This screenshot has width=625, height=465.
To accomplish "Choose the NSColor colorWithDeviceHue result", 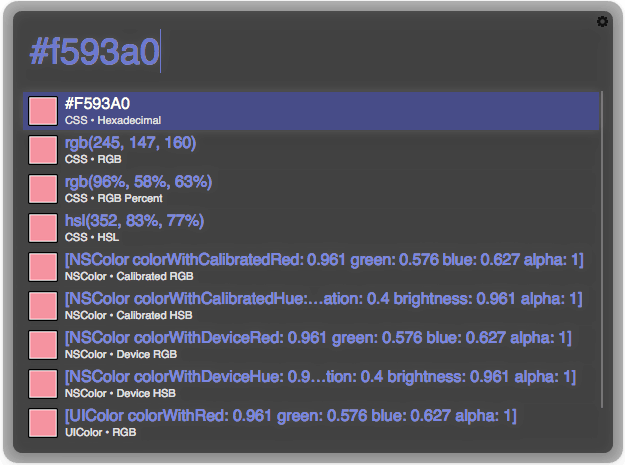I will pyautogui.click(x=311, y=384).
